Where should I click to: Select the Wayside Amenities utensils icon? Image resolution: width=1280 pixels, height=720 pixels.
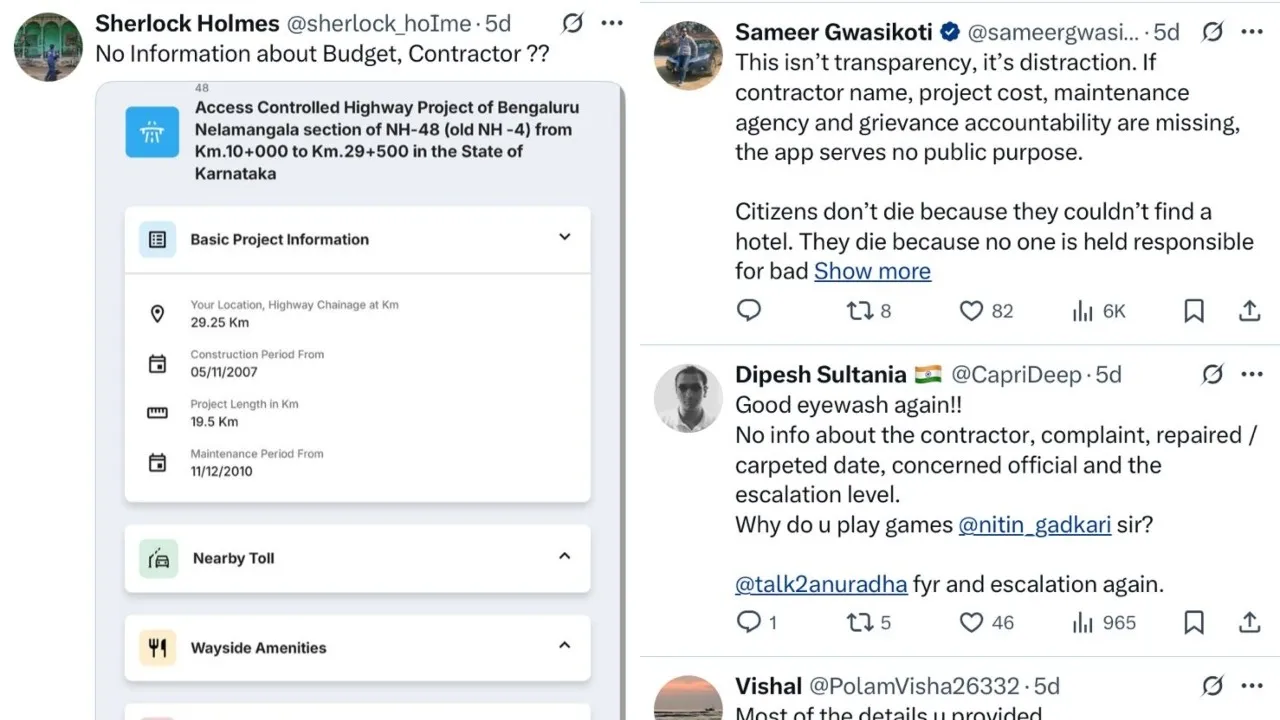(157, 647)
